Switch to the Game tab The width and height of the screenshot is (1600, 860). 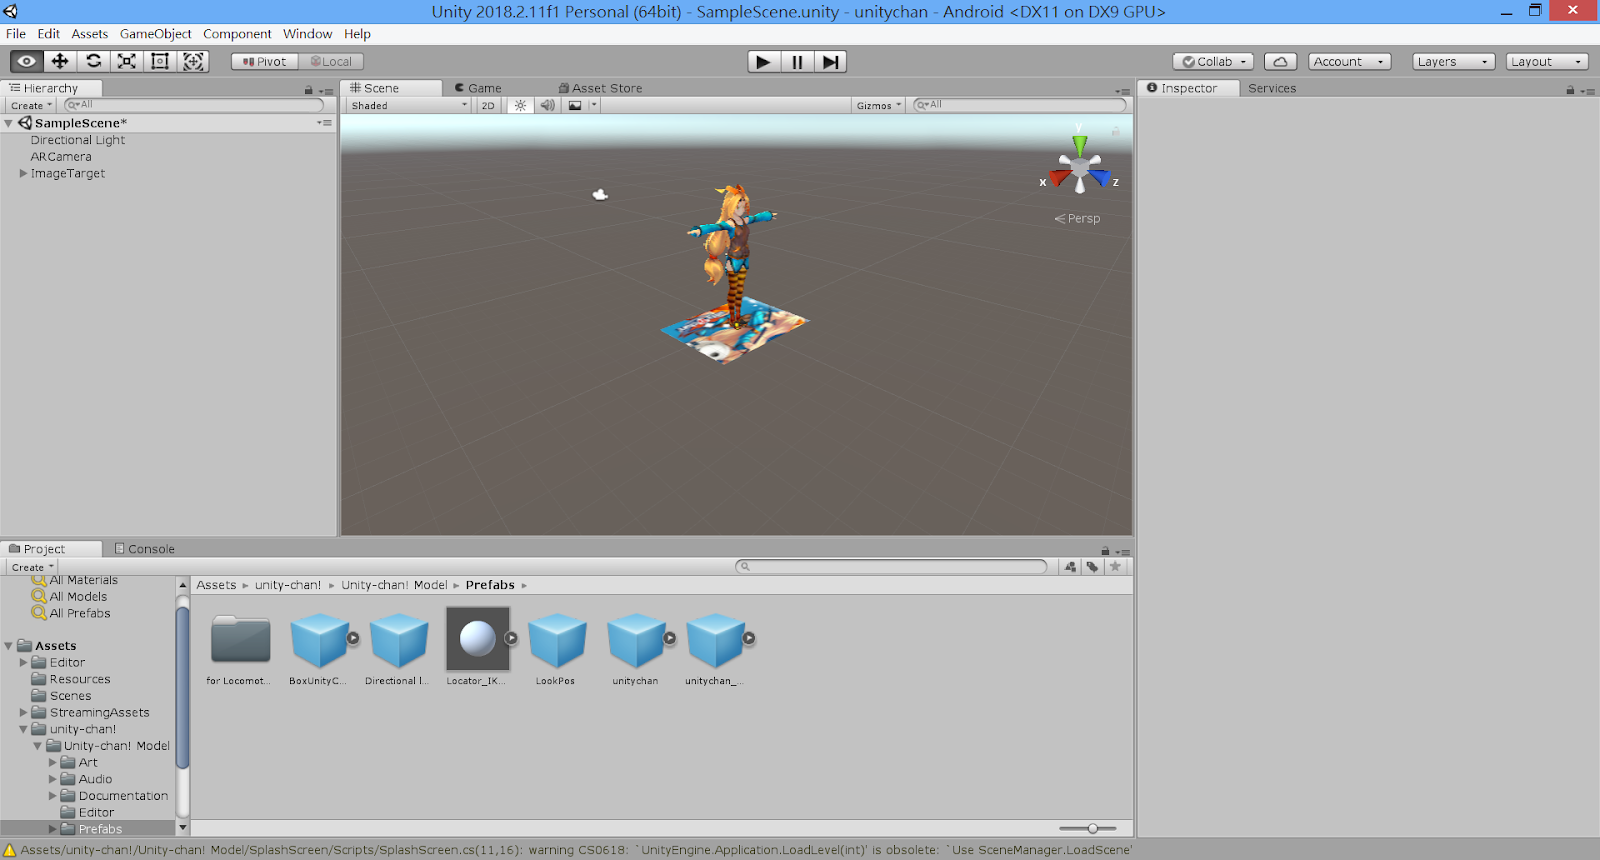[x=478, y=88]
